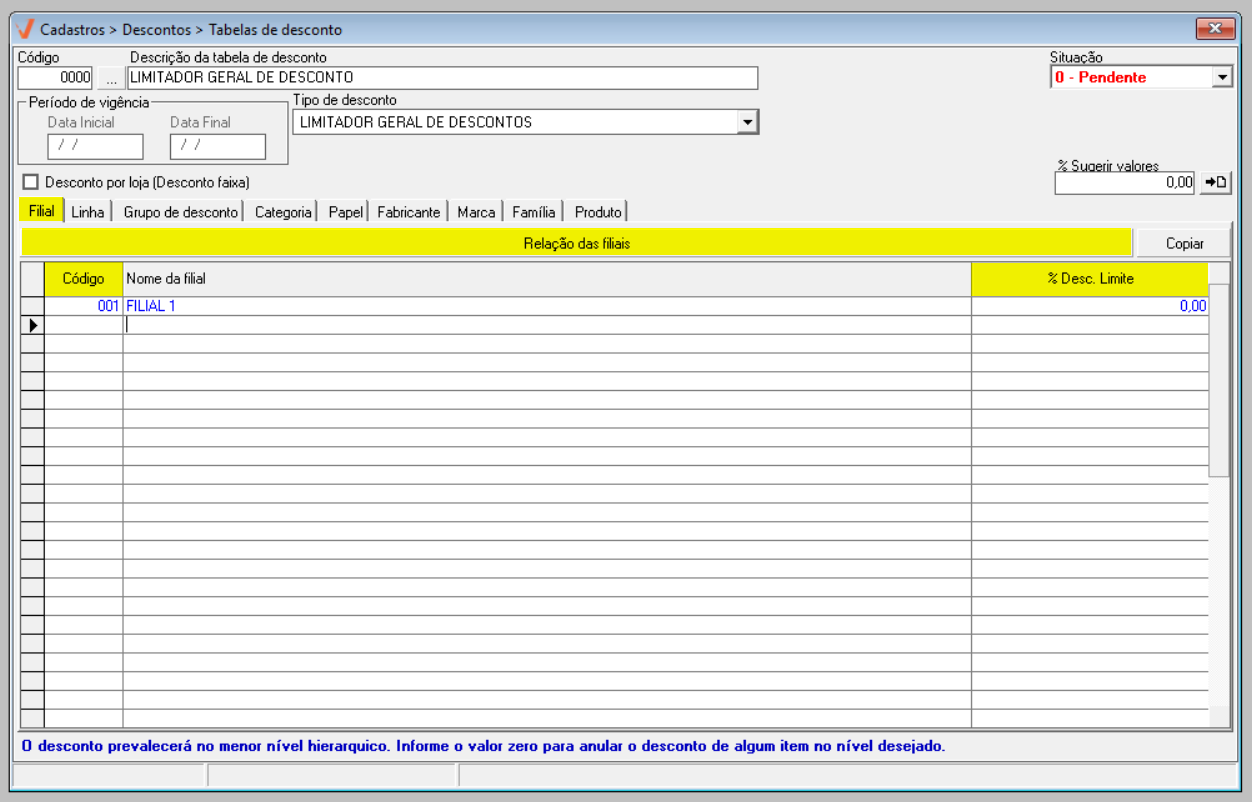The height and width of the screenshot is (802, 1252).
Task: Click the apply suggested values arrow icon
Action: (1215, 183)
